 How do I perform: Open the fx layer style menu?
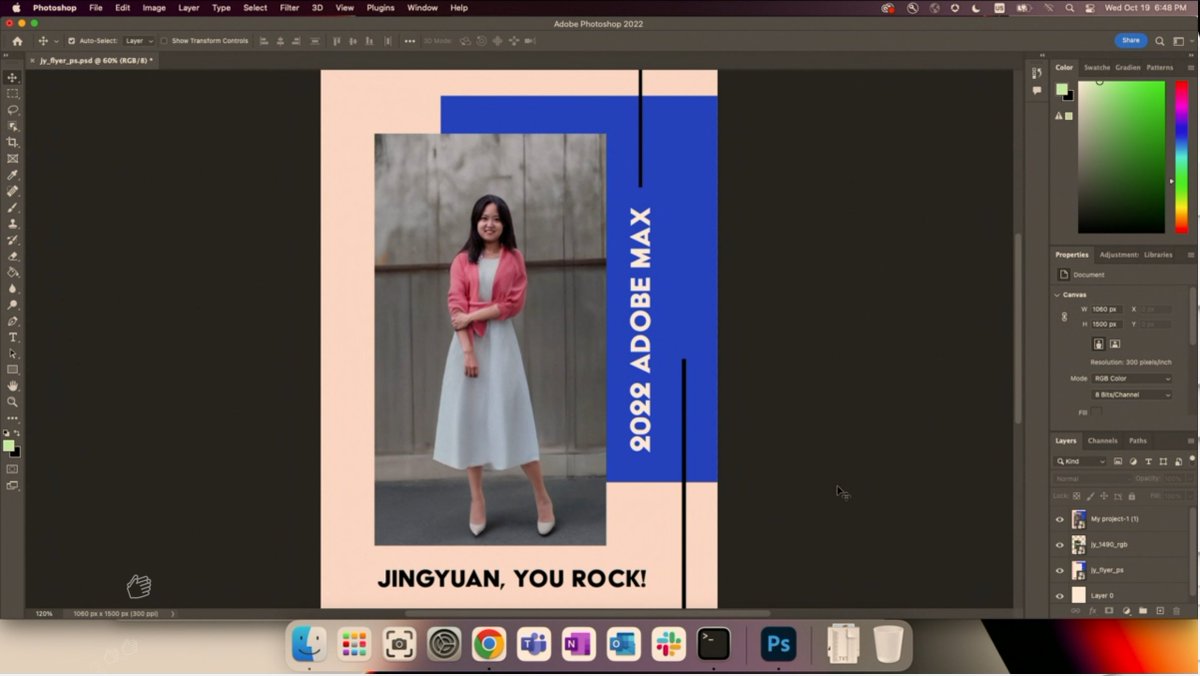[x=1092, y=610]
